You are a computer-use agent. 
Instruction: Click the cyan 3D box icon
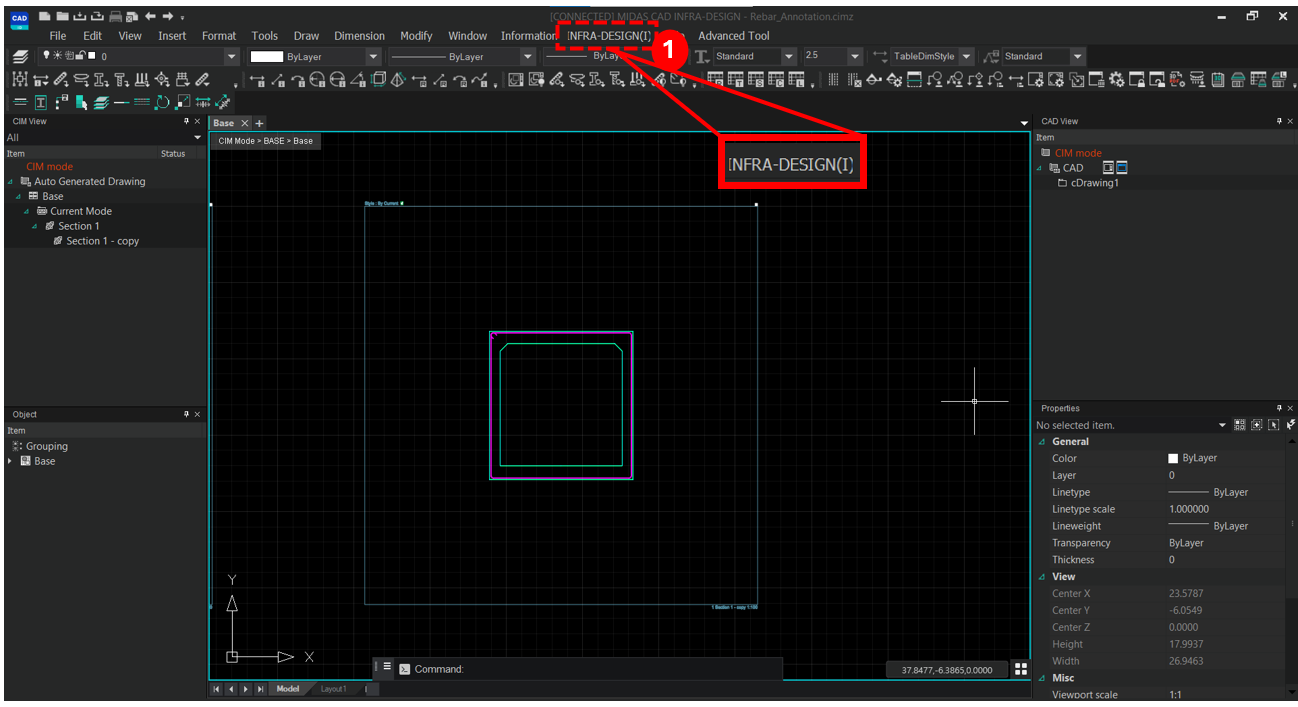[x=379, y=80]
